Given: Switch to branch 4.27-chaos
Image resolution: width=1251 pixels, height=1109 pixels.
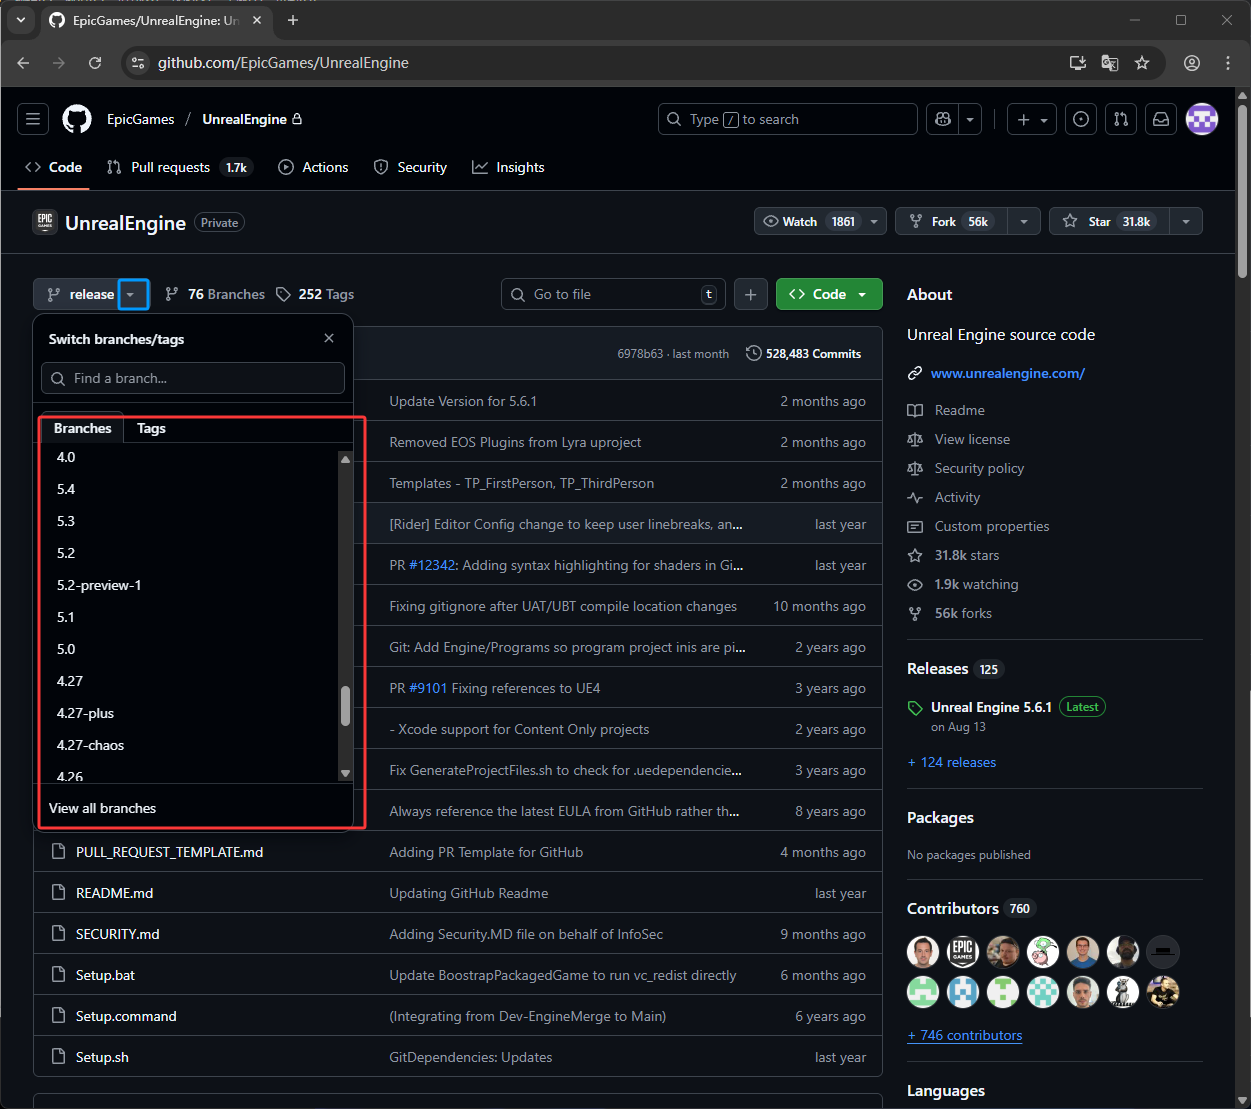Looking at the screenshot, I should point(91,745).
